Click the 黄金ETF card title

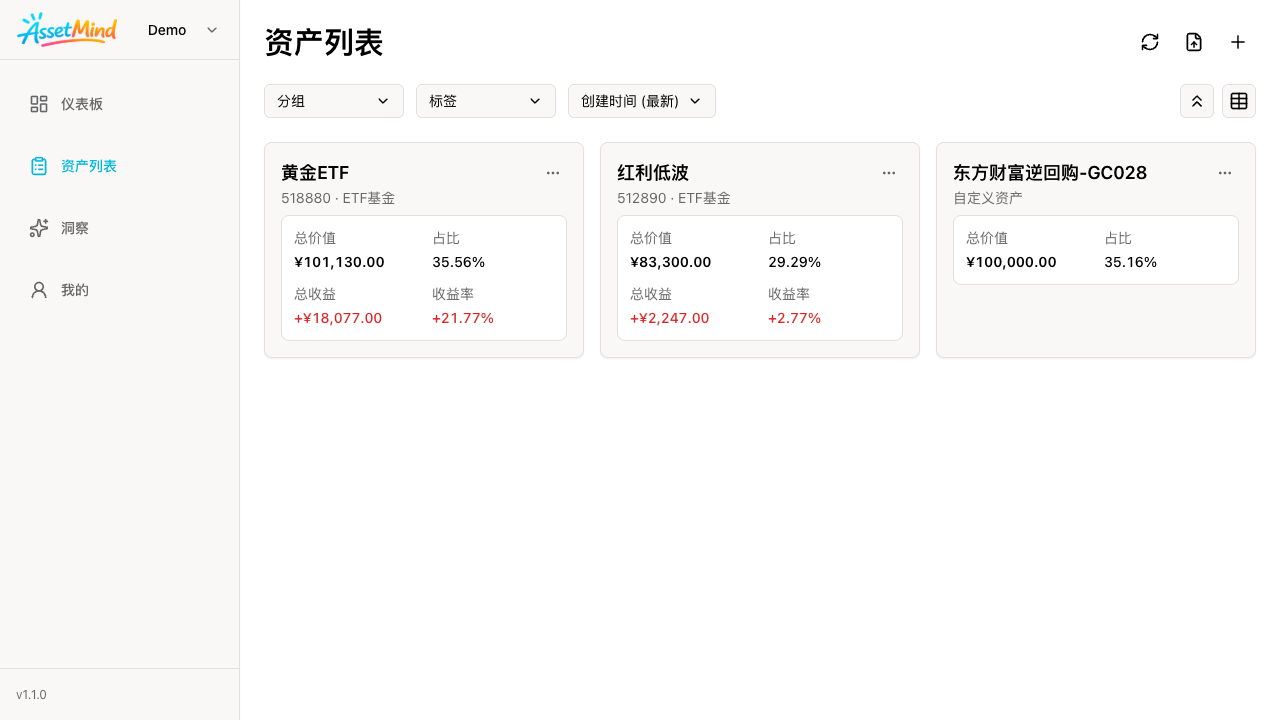click(315, 173)
